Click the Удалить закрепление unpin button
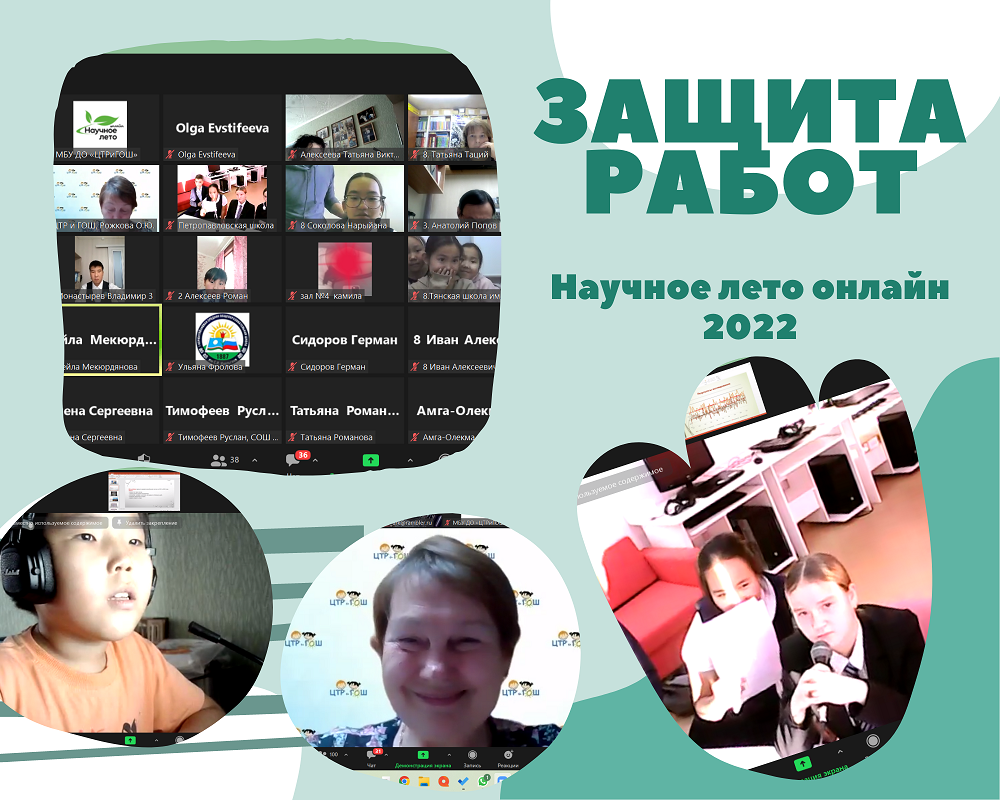Screen dimensions: 1000x800 coord(147,522)
